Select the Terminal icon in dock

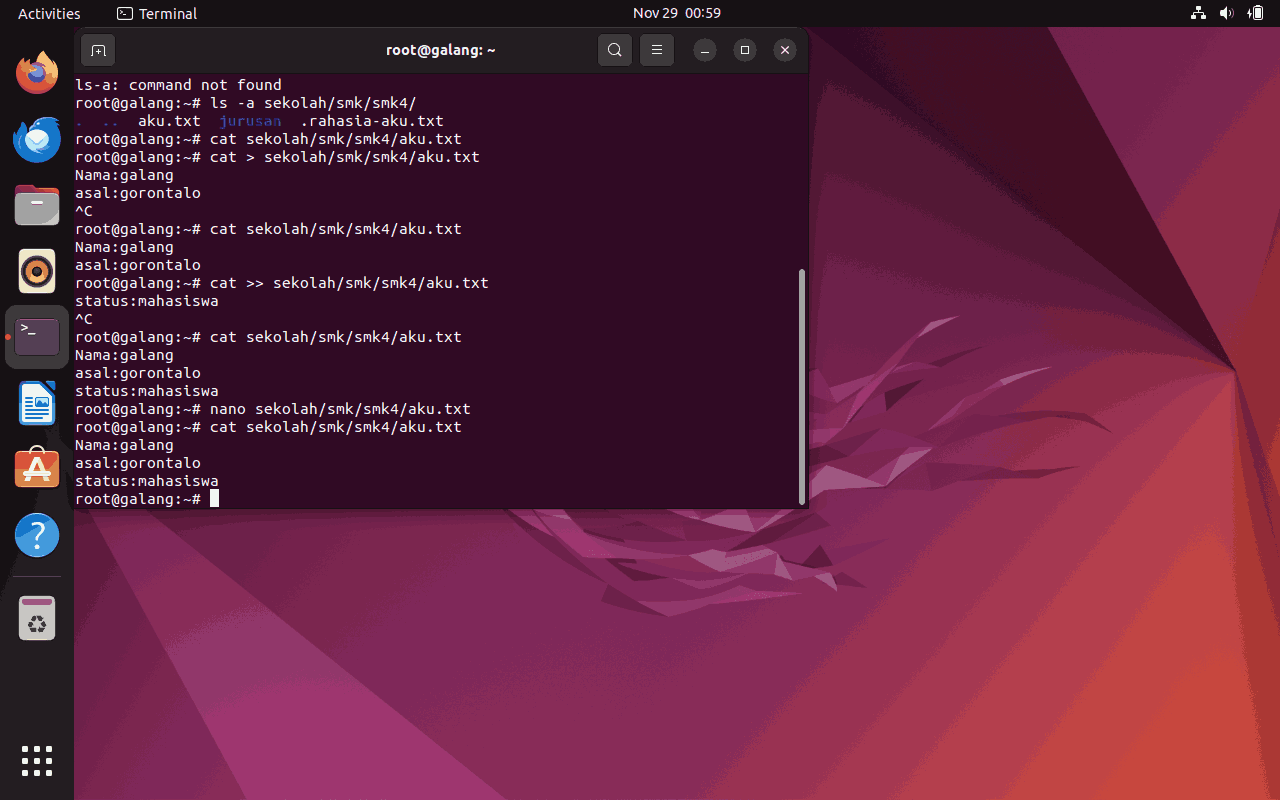[37, 337]
